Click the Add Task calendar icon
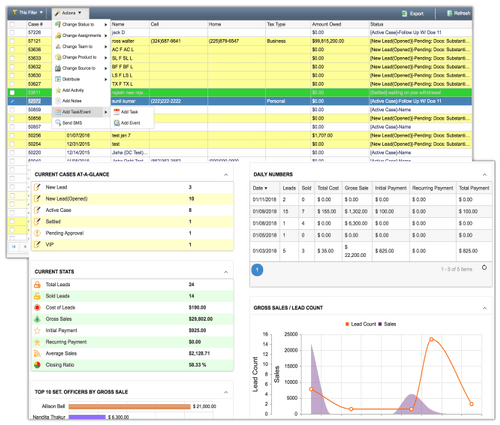This screenshot has width=500, height=425. coord(117,112)
